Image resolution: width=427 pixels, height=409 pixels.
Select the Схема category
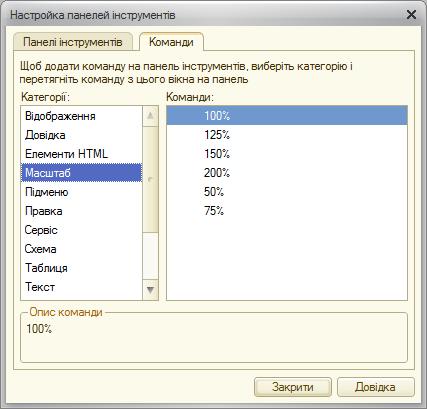(x=81, y=249)
